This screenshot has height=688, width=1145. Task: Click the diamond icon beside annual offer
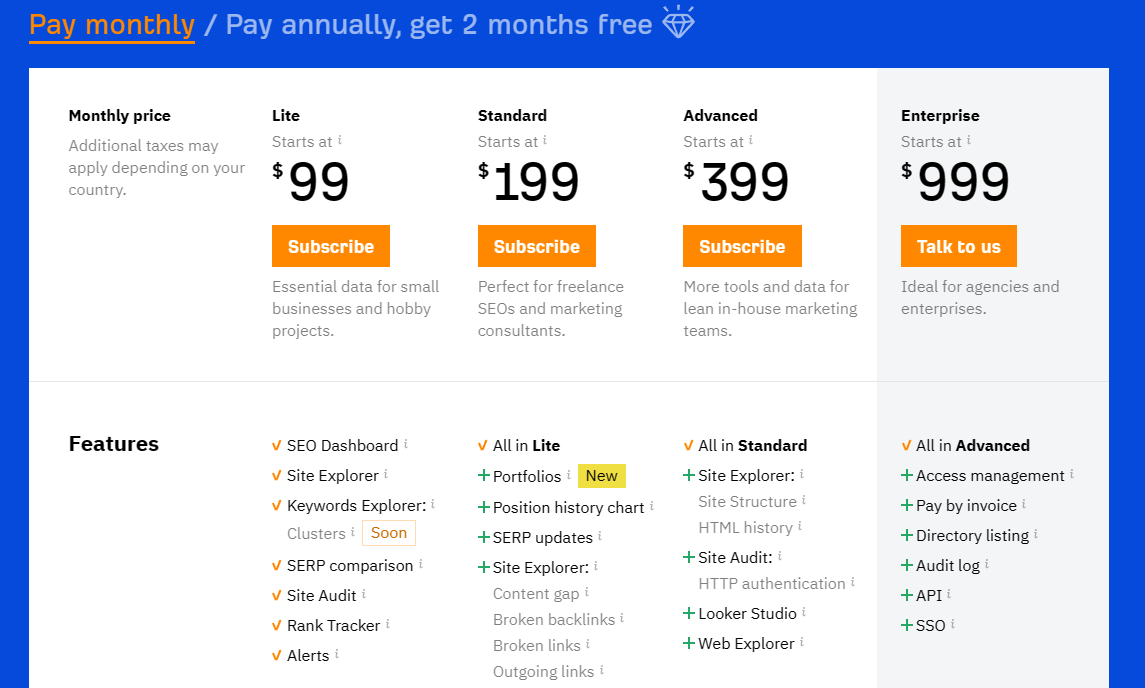pos(678,21)
